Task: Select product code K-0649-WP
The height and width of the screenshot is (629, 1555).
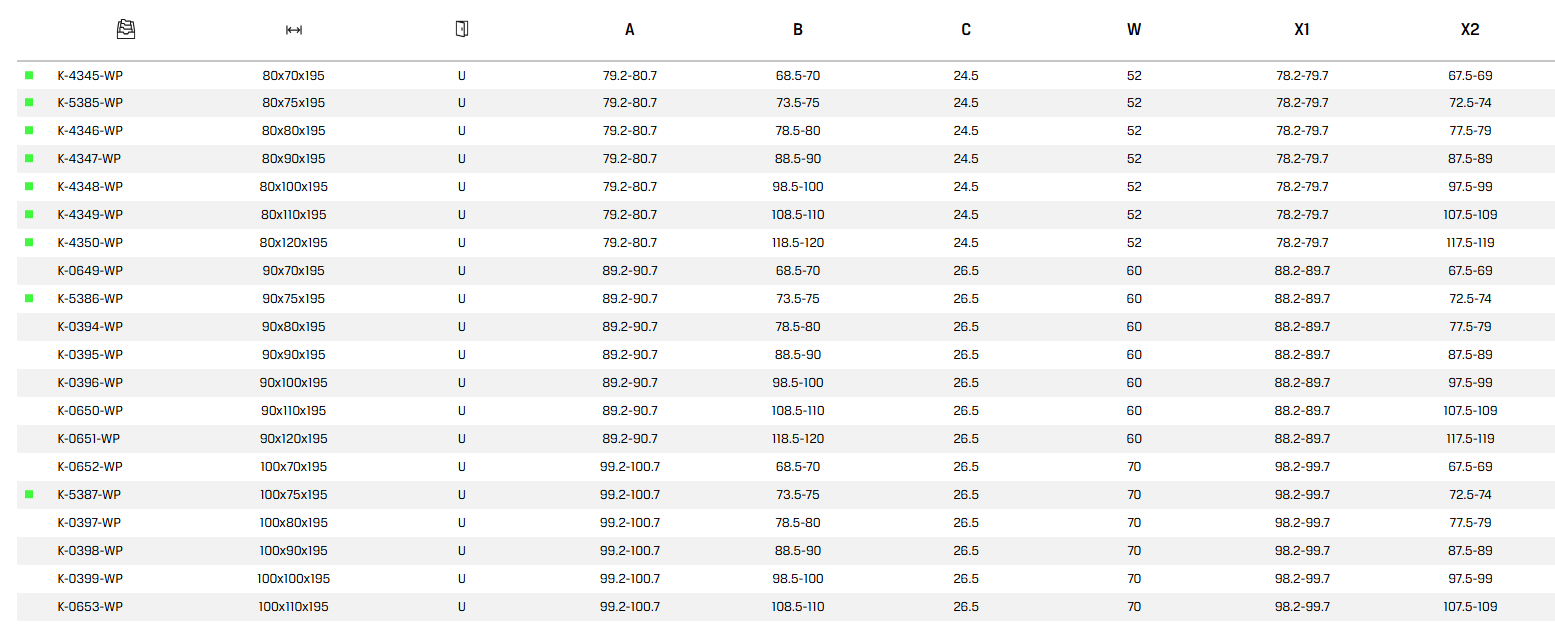Action: pyautogui.click(x=90, y=271)
